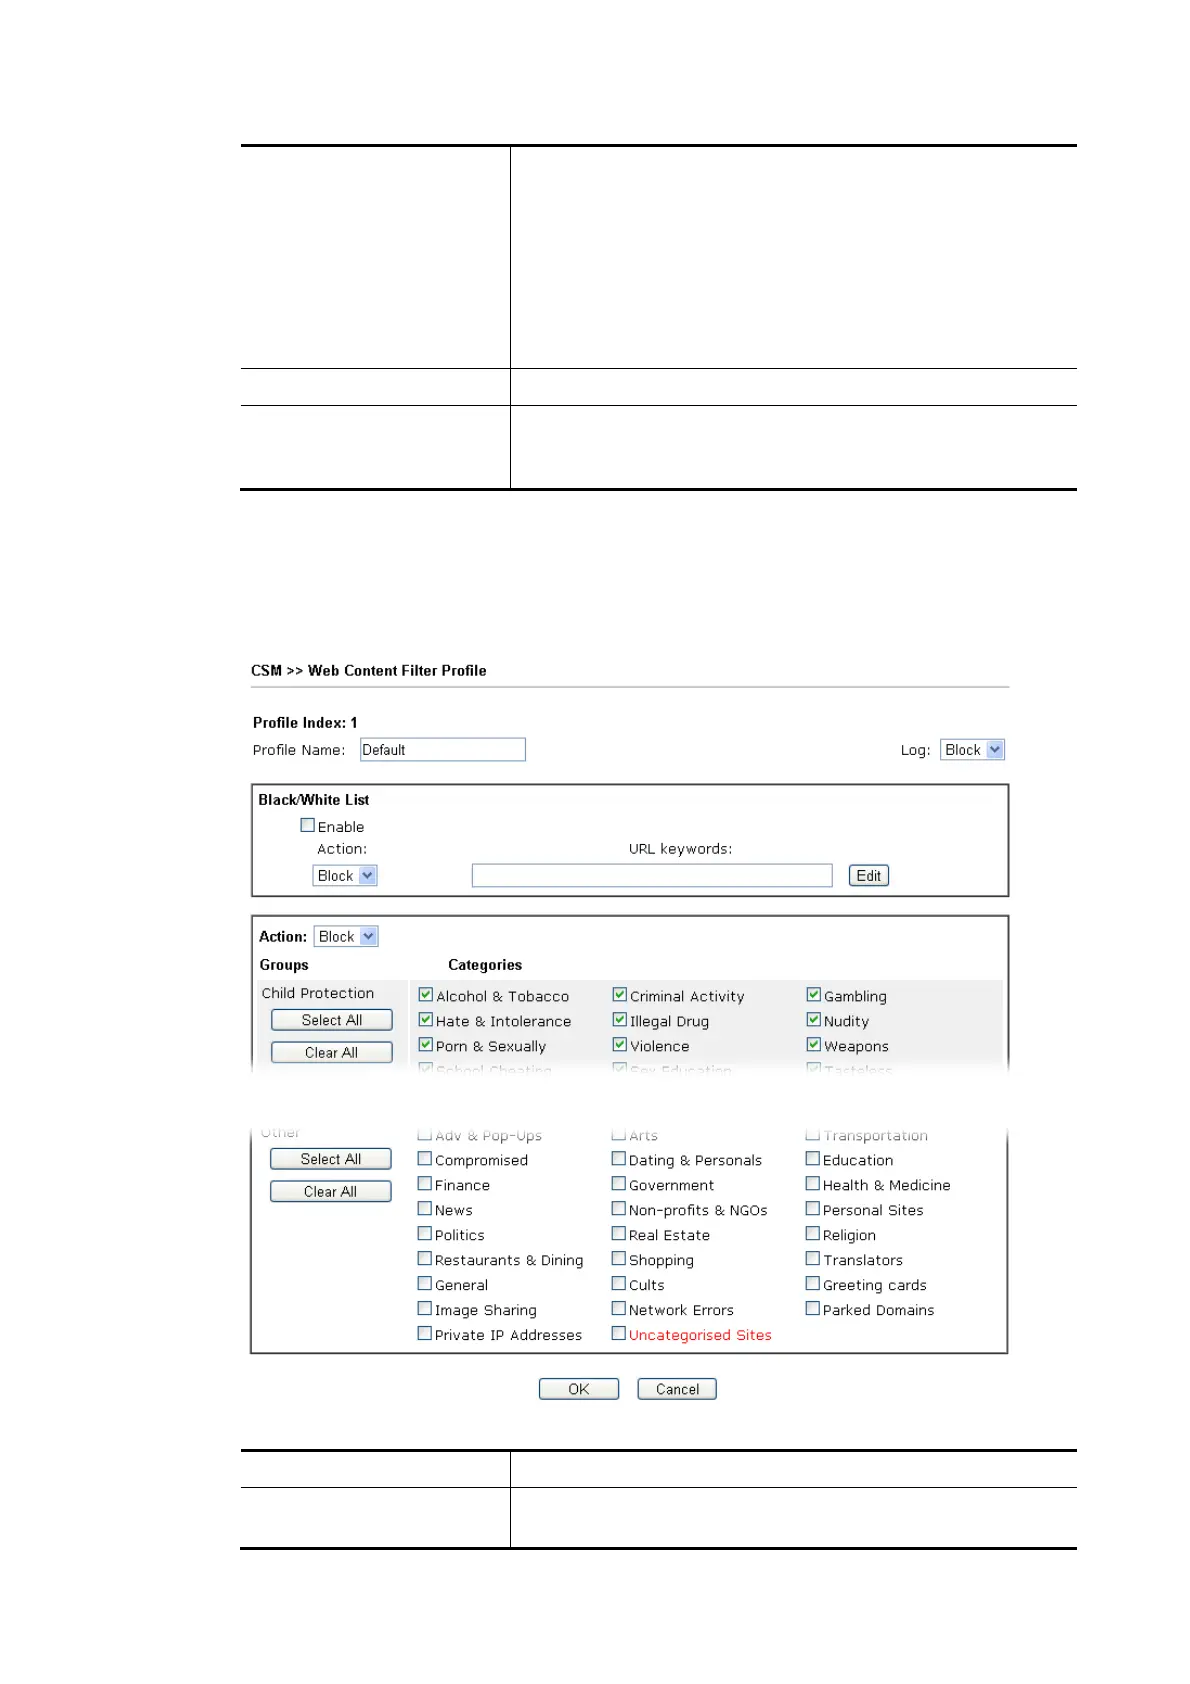Open the categories Action dropdown

(x=346, y=937)
